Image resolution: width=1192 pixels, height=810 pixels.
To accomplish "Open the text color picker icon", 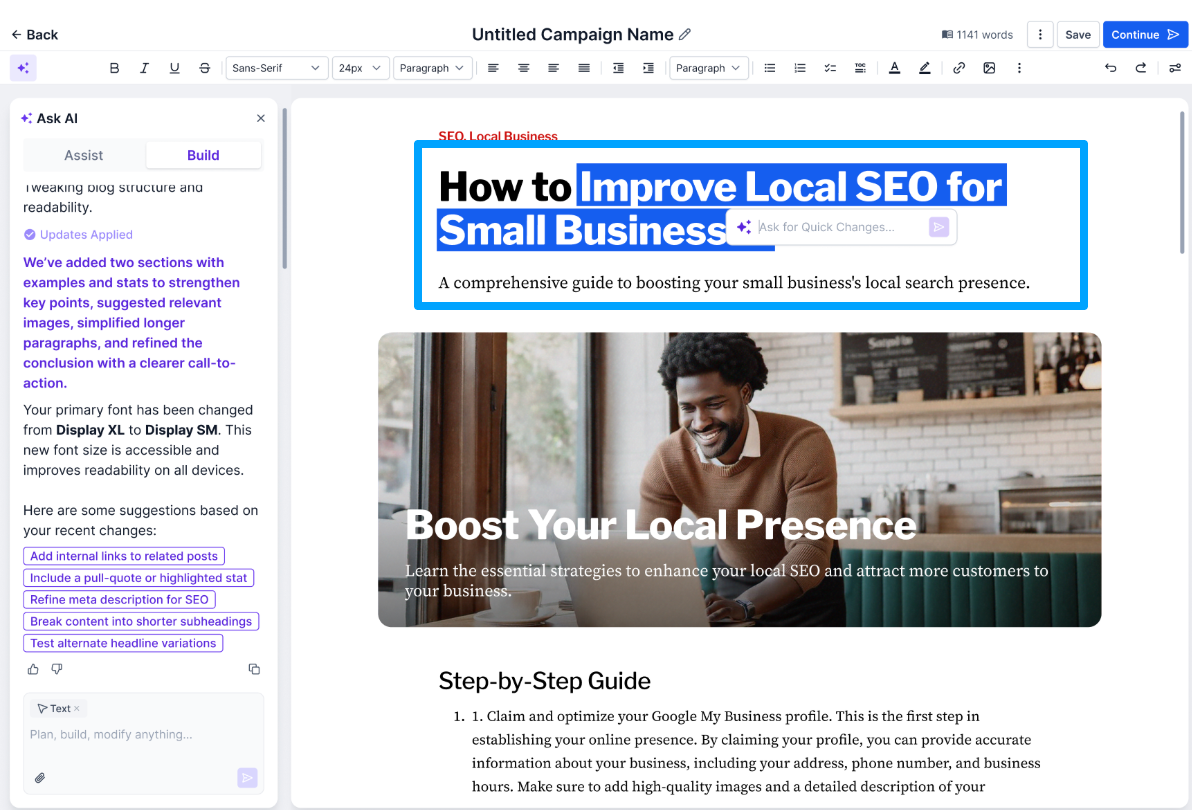I will [x=895, y=68].
